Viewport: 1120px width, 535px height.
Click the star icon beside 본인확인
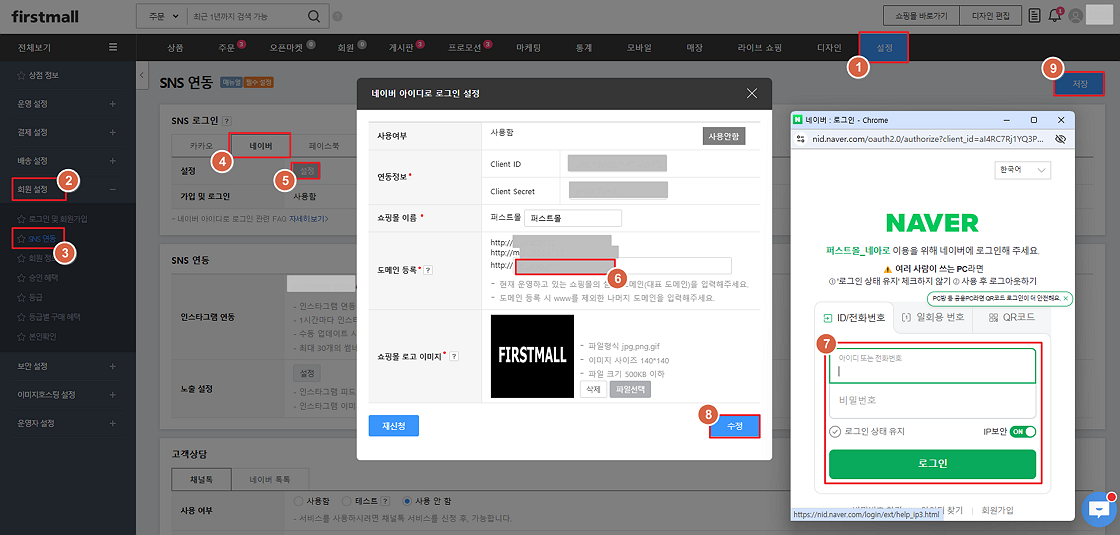(x=21, y=336)
